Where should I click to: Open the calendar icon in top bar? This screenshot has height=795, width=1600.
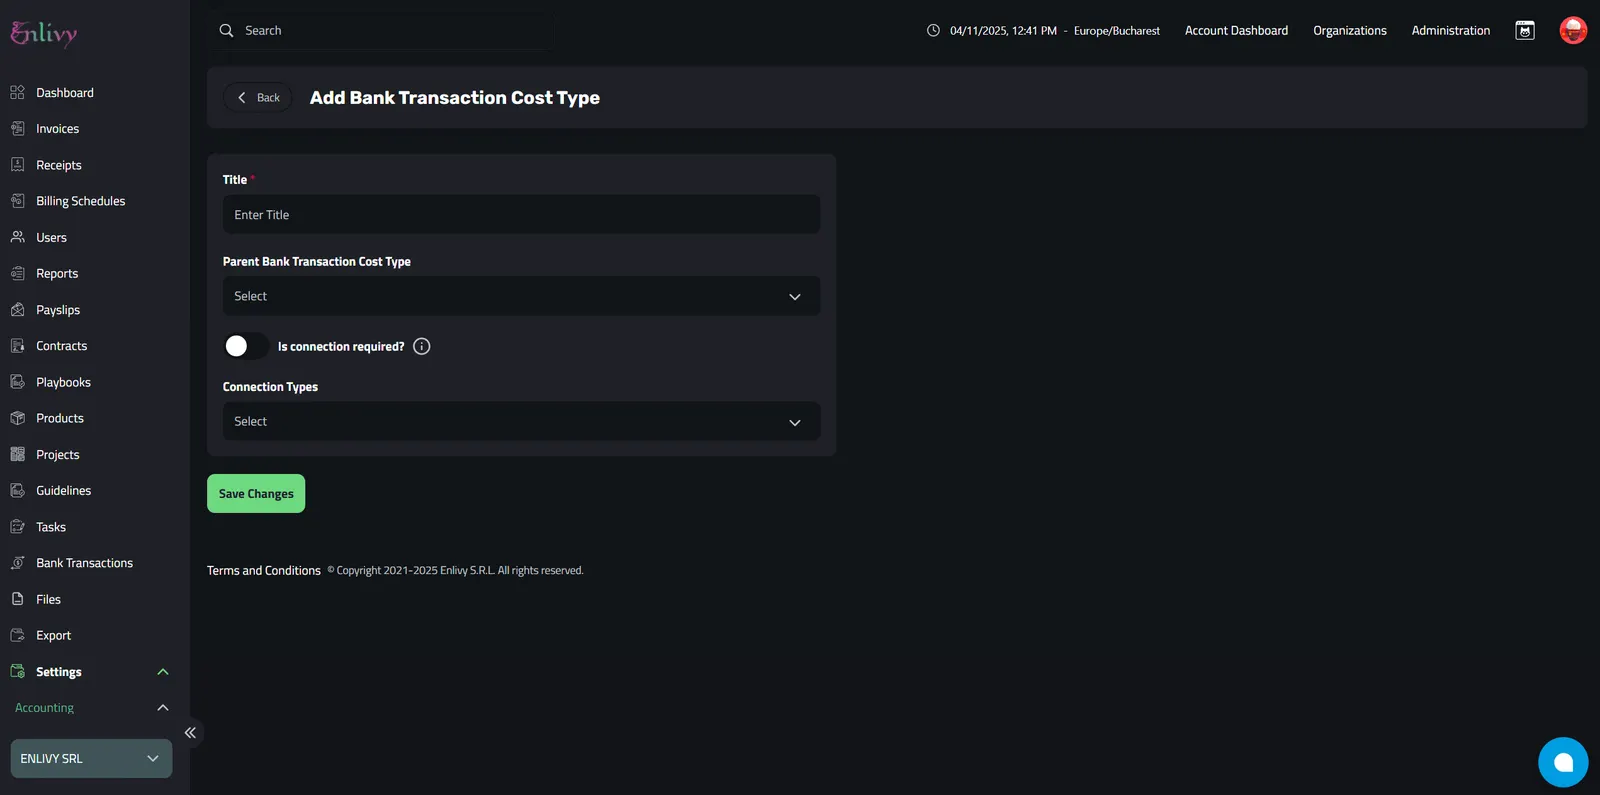1525,31
